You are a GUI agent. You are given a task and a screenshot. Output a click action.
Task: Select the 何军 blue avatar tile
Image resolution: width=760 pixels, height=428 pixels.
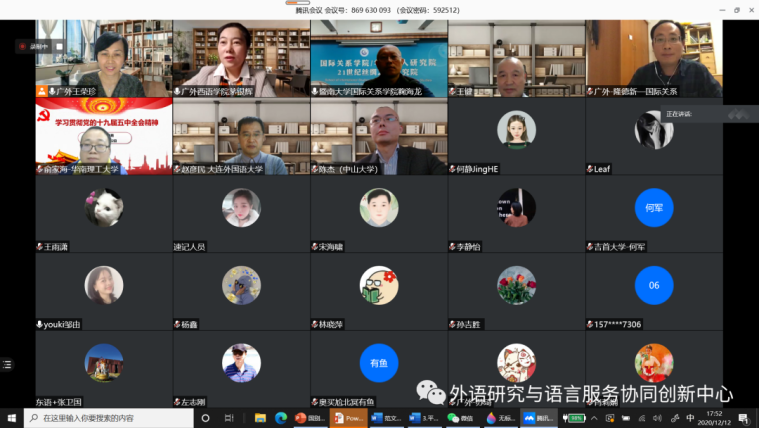point(654,207)
